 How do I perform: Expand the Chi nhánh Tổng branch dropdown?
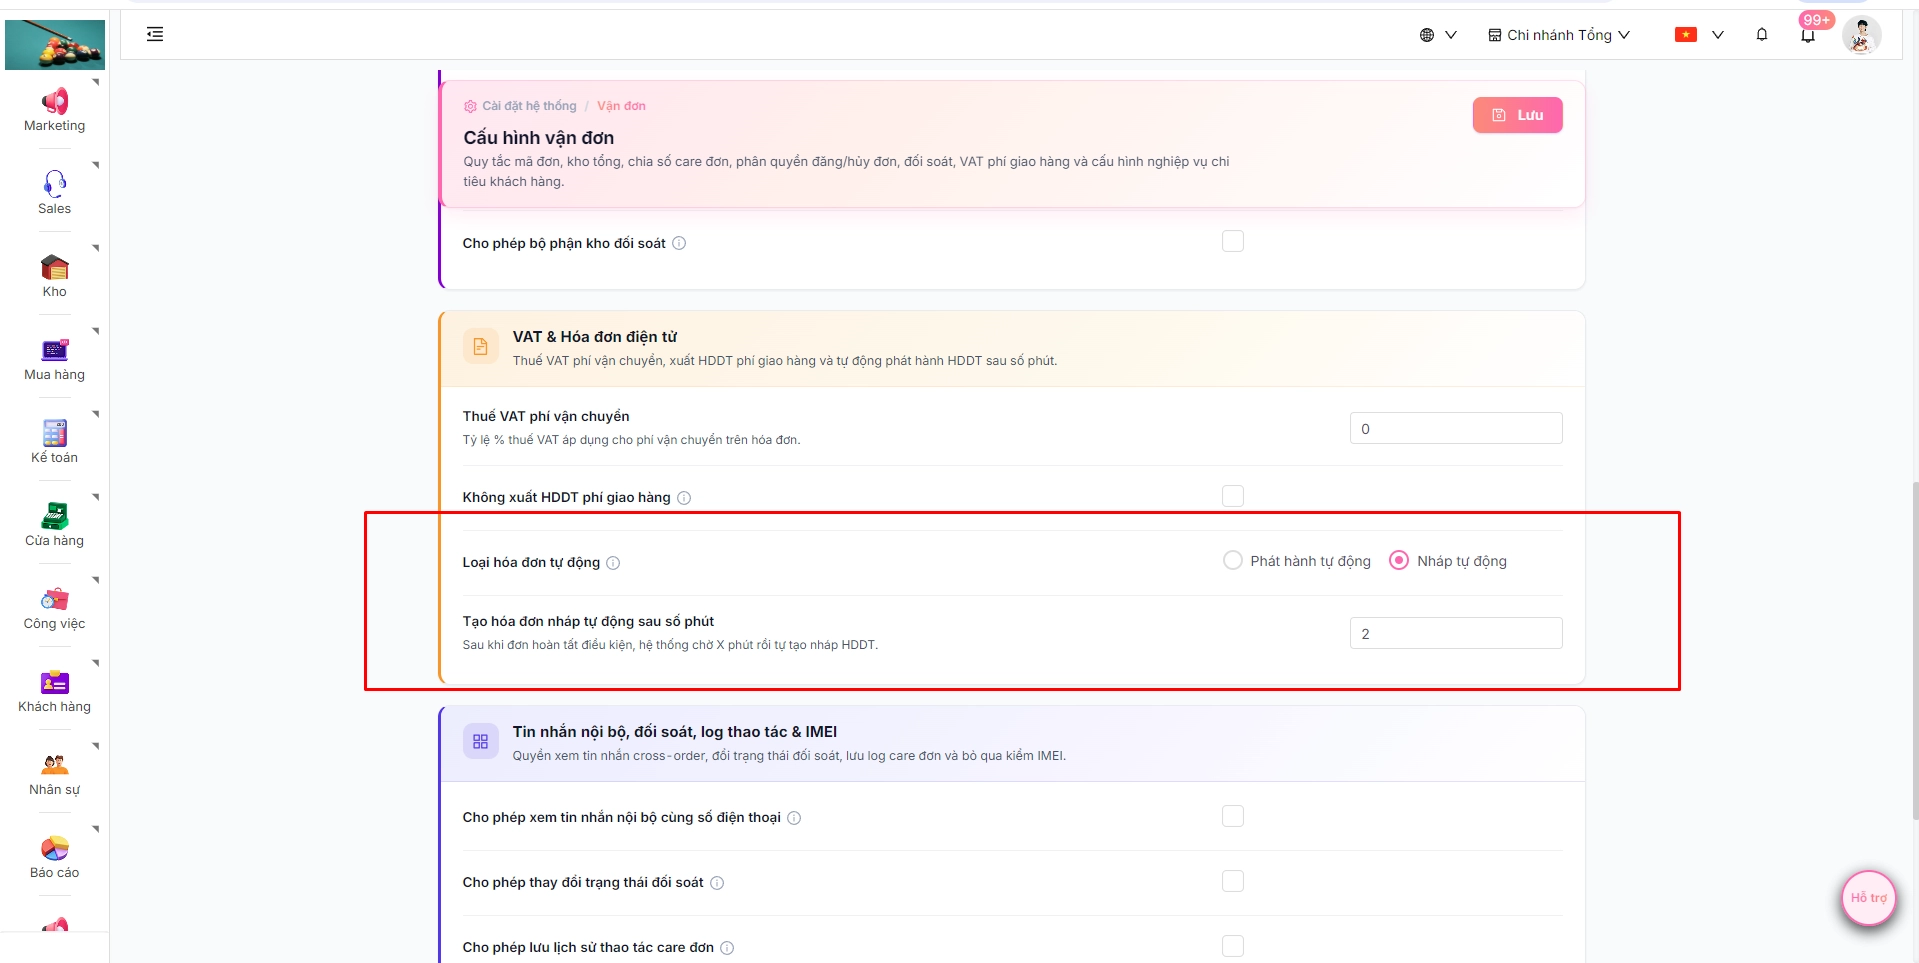1559,35
